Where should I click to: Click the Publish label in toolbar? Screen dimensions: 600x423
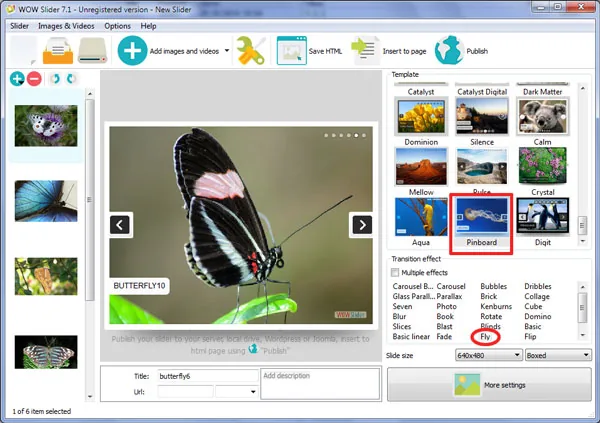click(477, 51)
